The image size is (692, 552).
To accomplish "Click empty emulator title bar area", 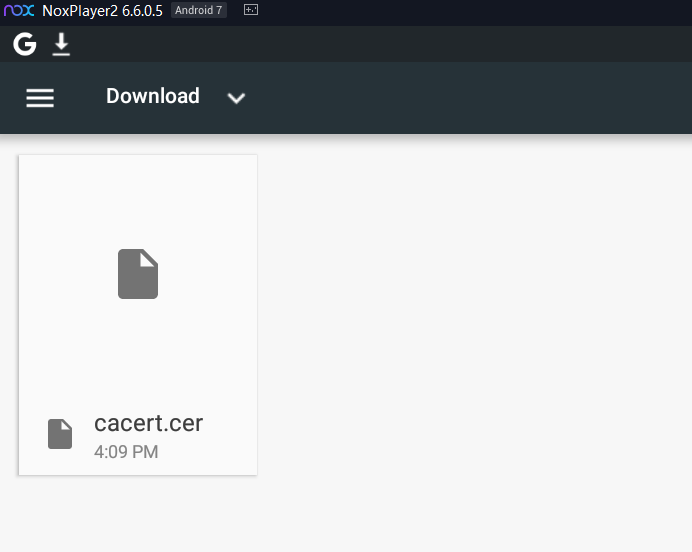I will (x=470, y=10).
